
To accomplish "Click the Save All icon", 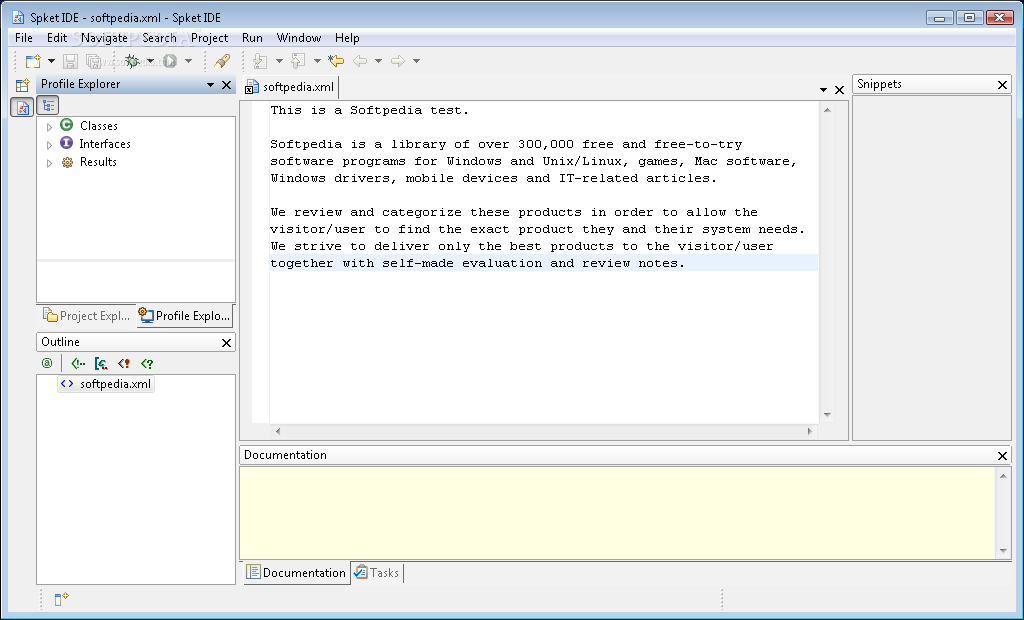I will coord(93,61).
